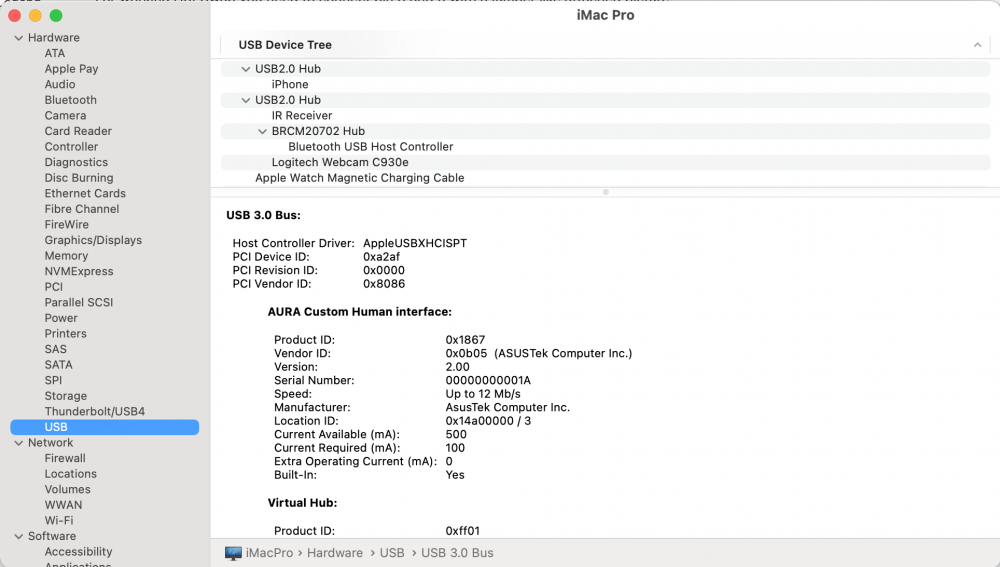The height and width of the screenshot is (567, 1000).
Task: Select SATA in the sidebar
Action: [x=59, y=365]
